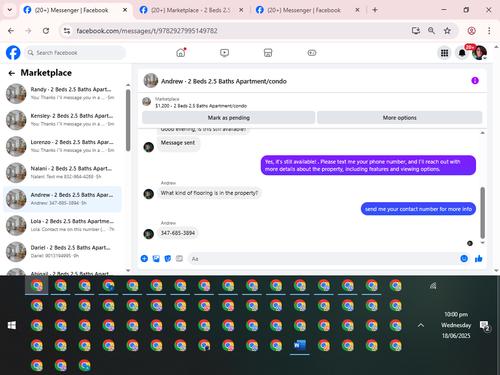Viewport: 500px width, 375px height.
Task: View site information icon in address bar
Action: pos(67,31)
